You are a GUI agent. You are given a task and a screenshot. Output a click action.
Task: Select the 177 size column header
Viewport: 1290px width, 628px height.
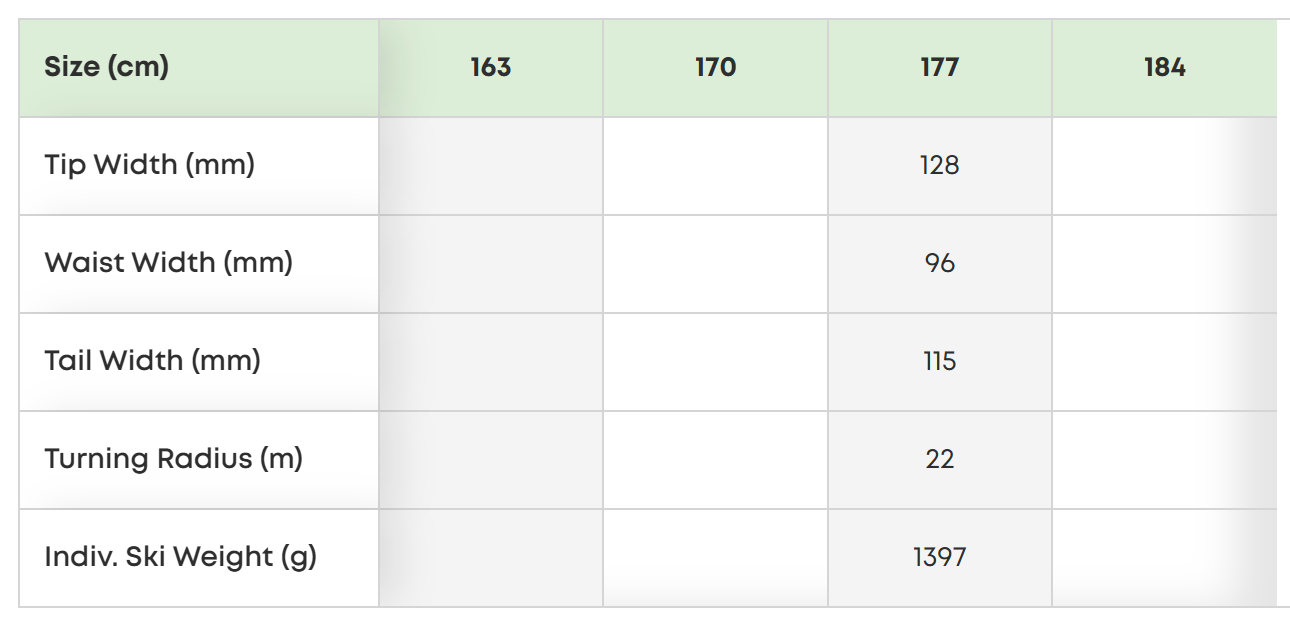click(x=940, y=68)
